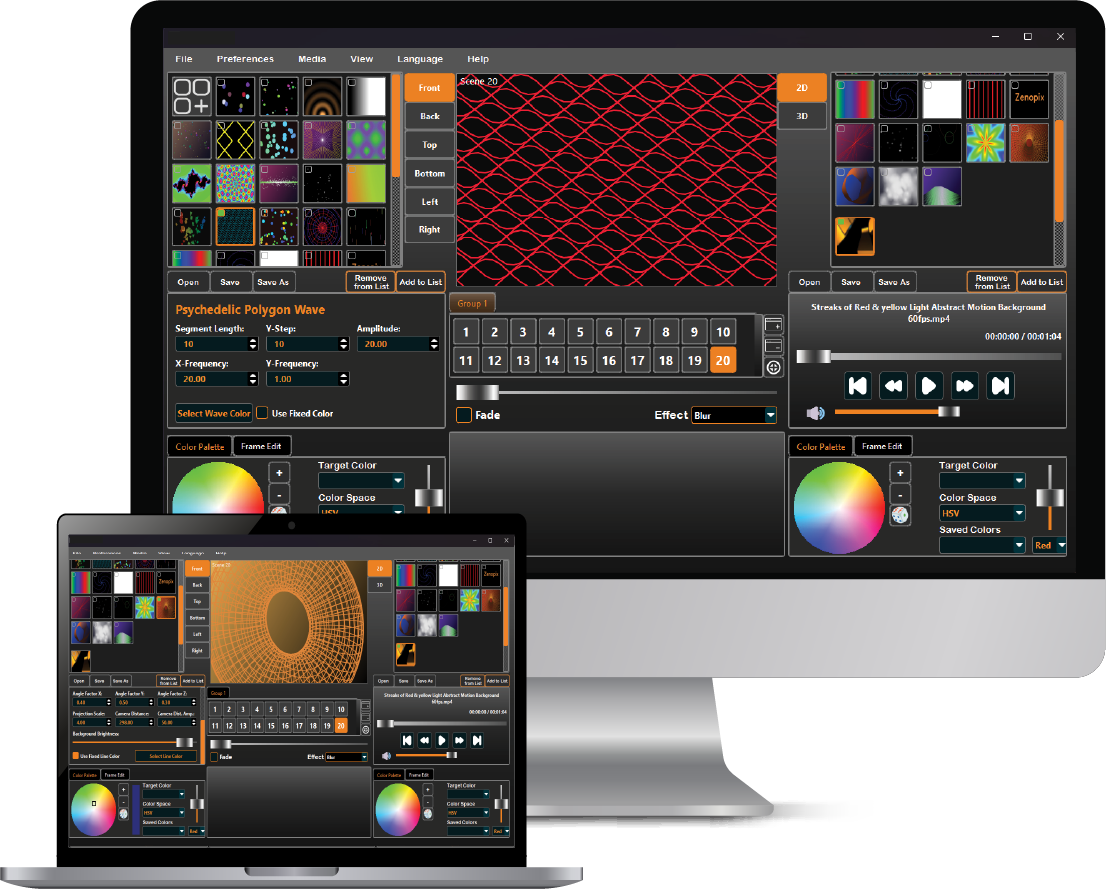The height and width of the screenshot is (889, 1106).
Task: Save the pattern list with Save As
Action: [x=273, y=281]
